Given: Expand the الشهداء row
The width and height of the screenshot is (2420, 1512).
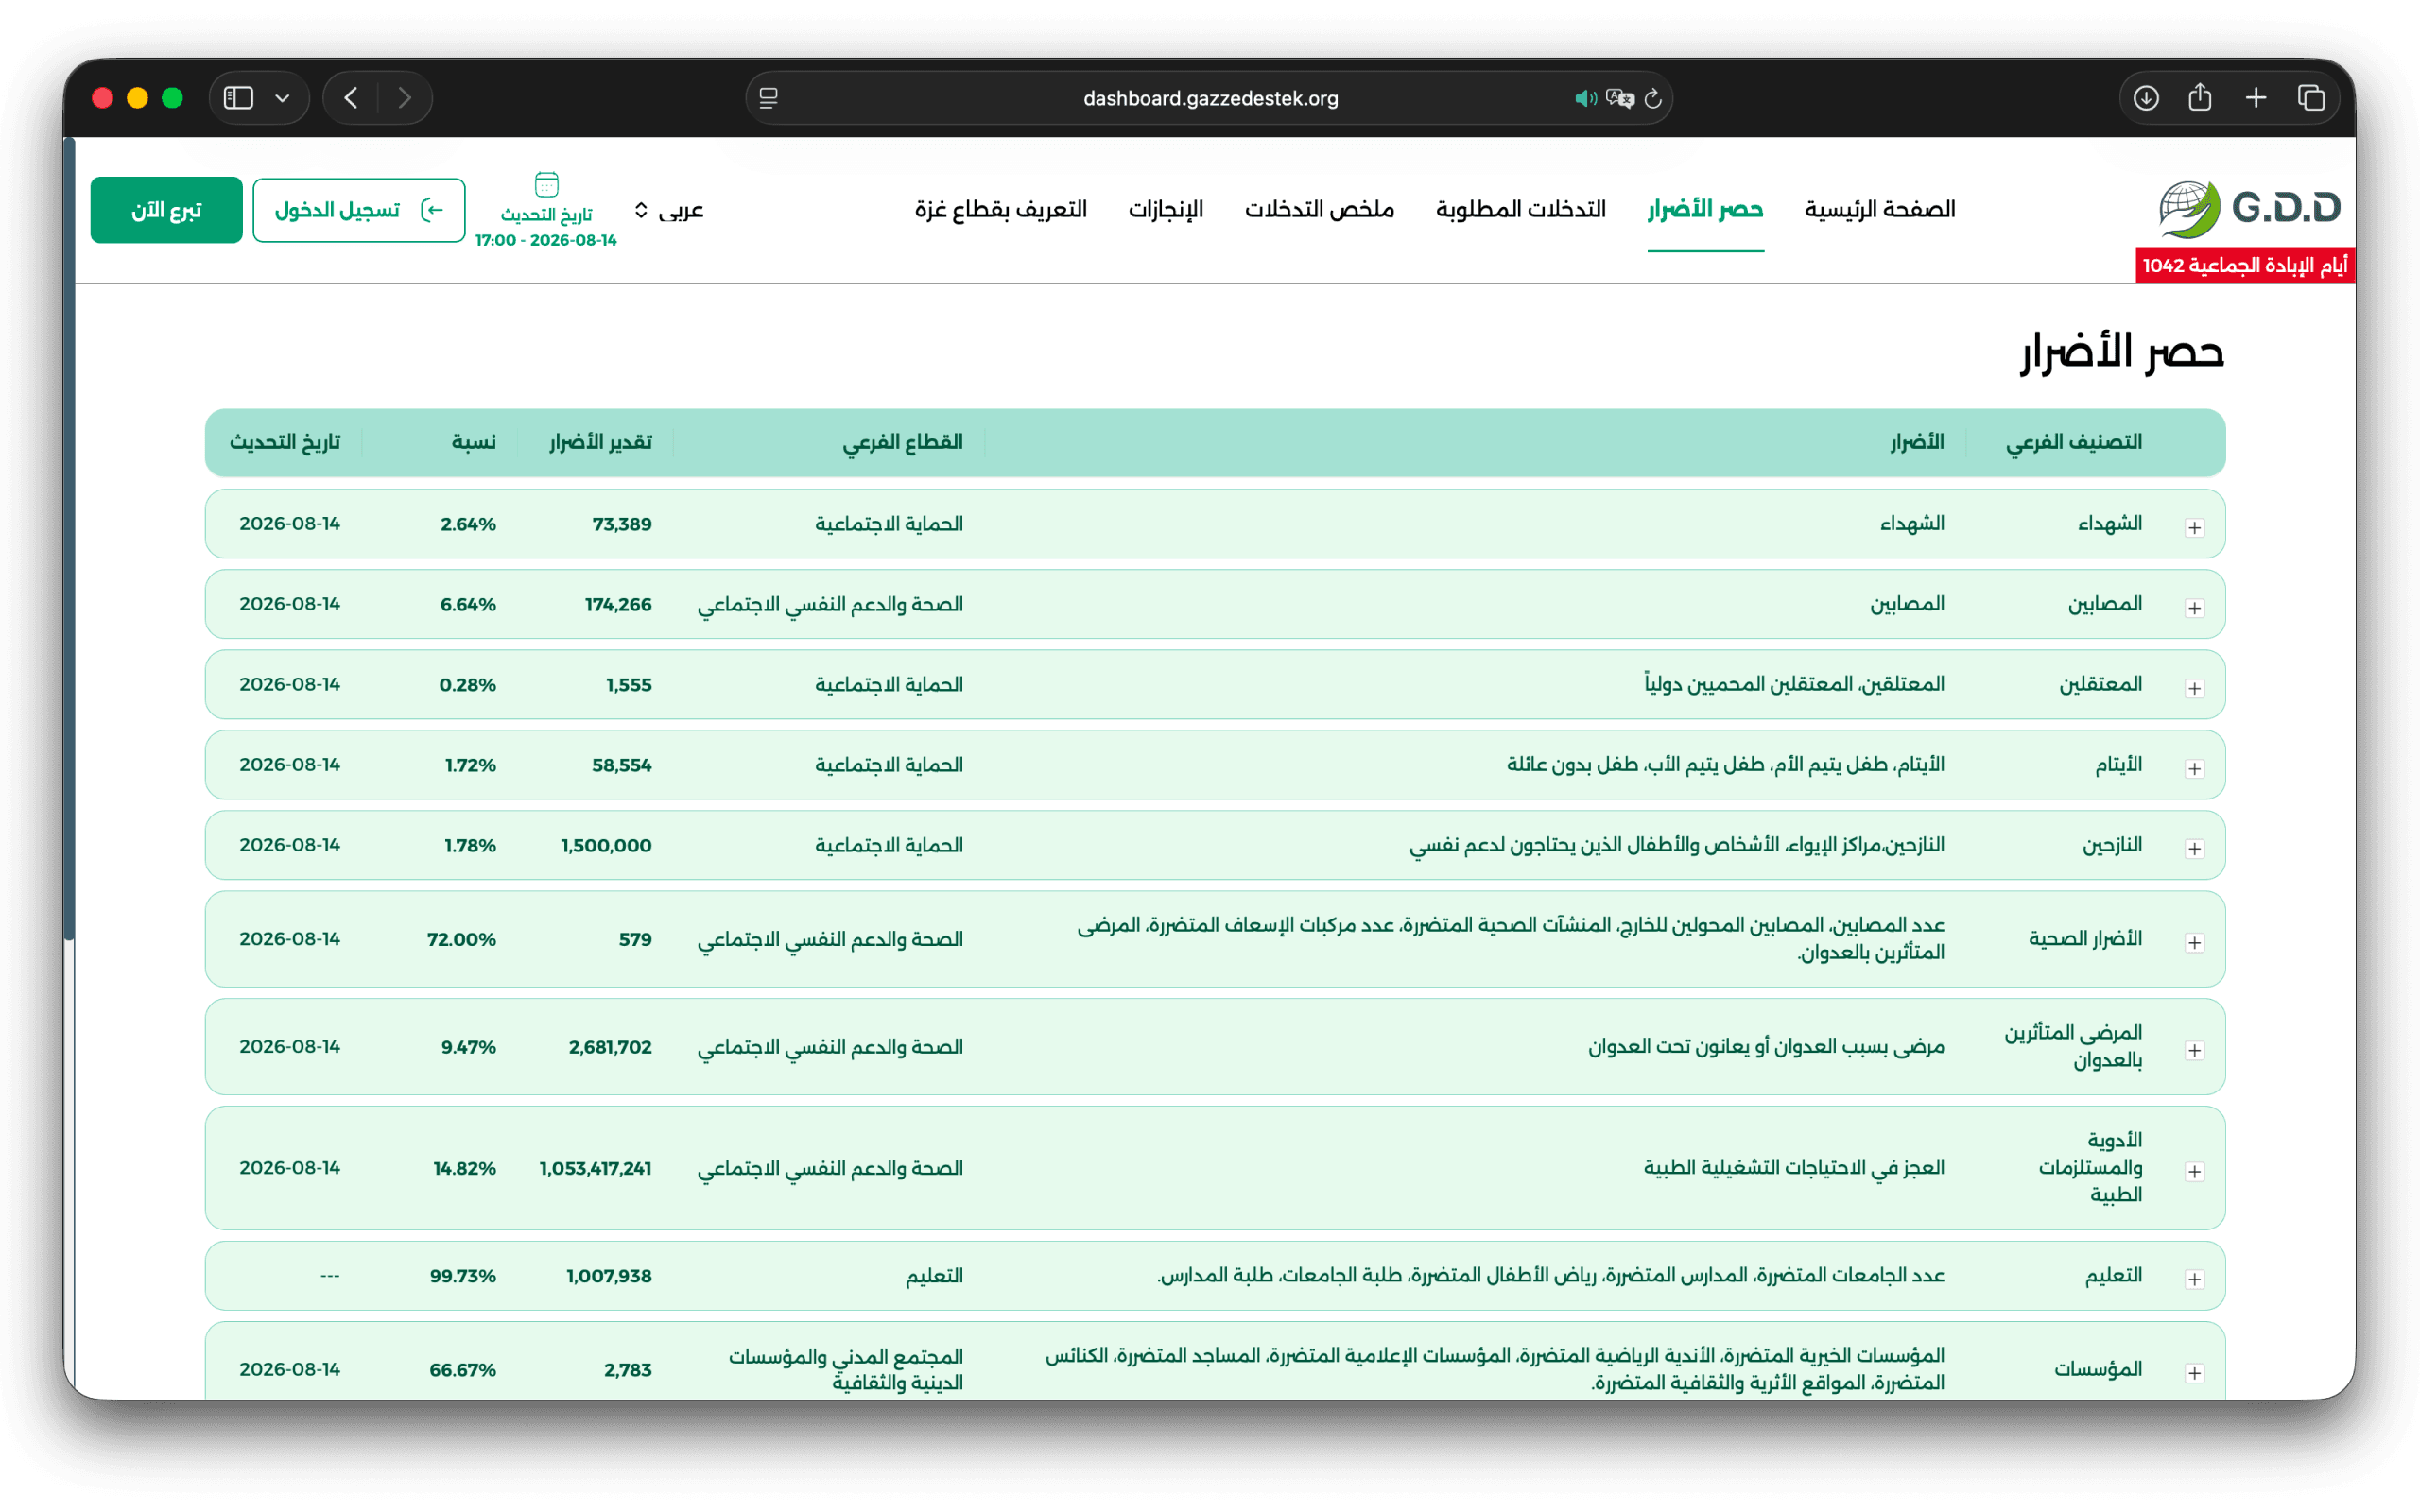Looking at the screenshot, I should click(x=2194, y=527).
